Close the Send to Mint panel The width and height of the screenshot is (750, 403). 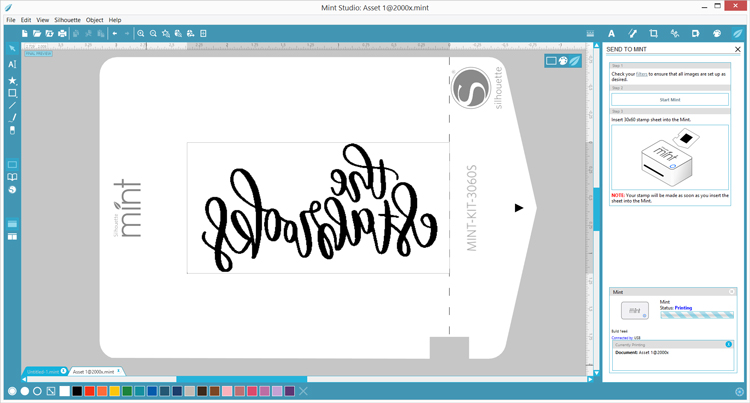pos(738,49)
